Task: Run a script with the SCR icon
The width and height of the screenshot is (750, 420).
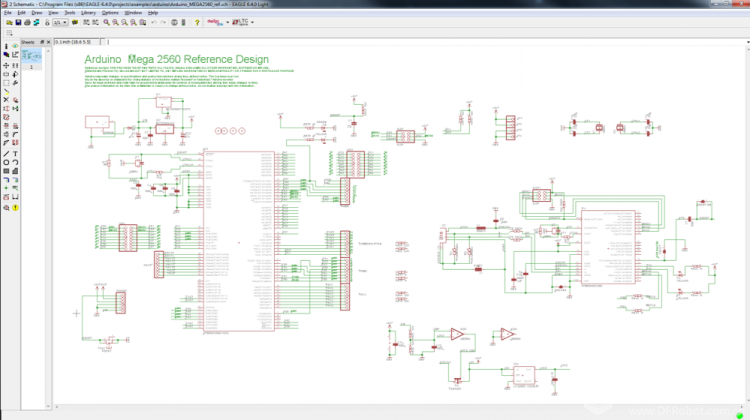Action: click(x=86, y=22)
